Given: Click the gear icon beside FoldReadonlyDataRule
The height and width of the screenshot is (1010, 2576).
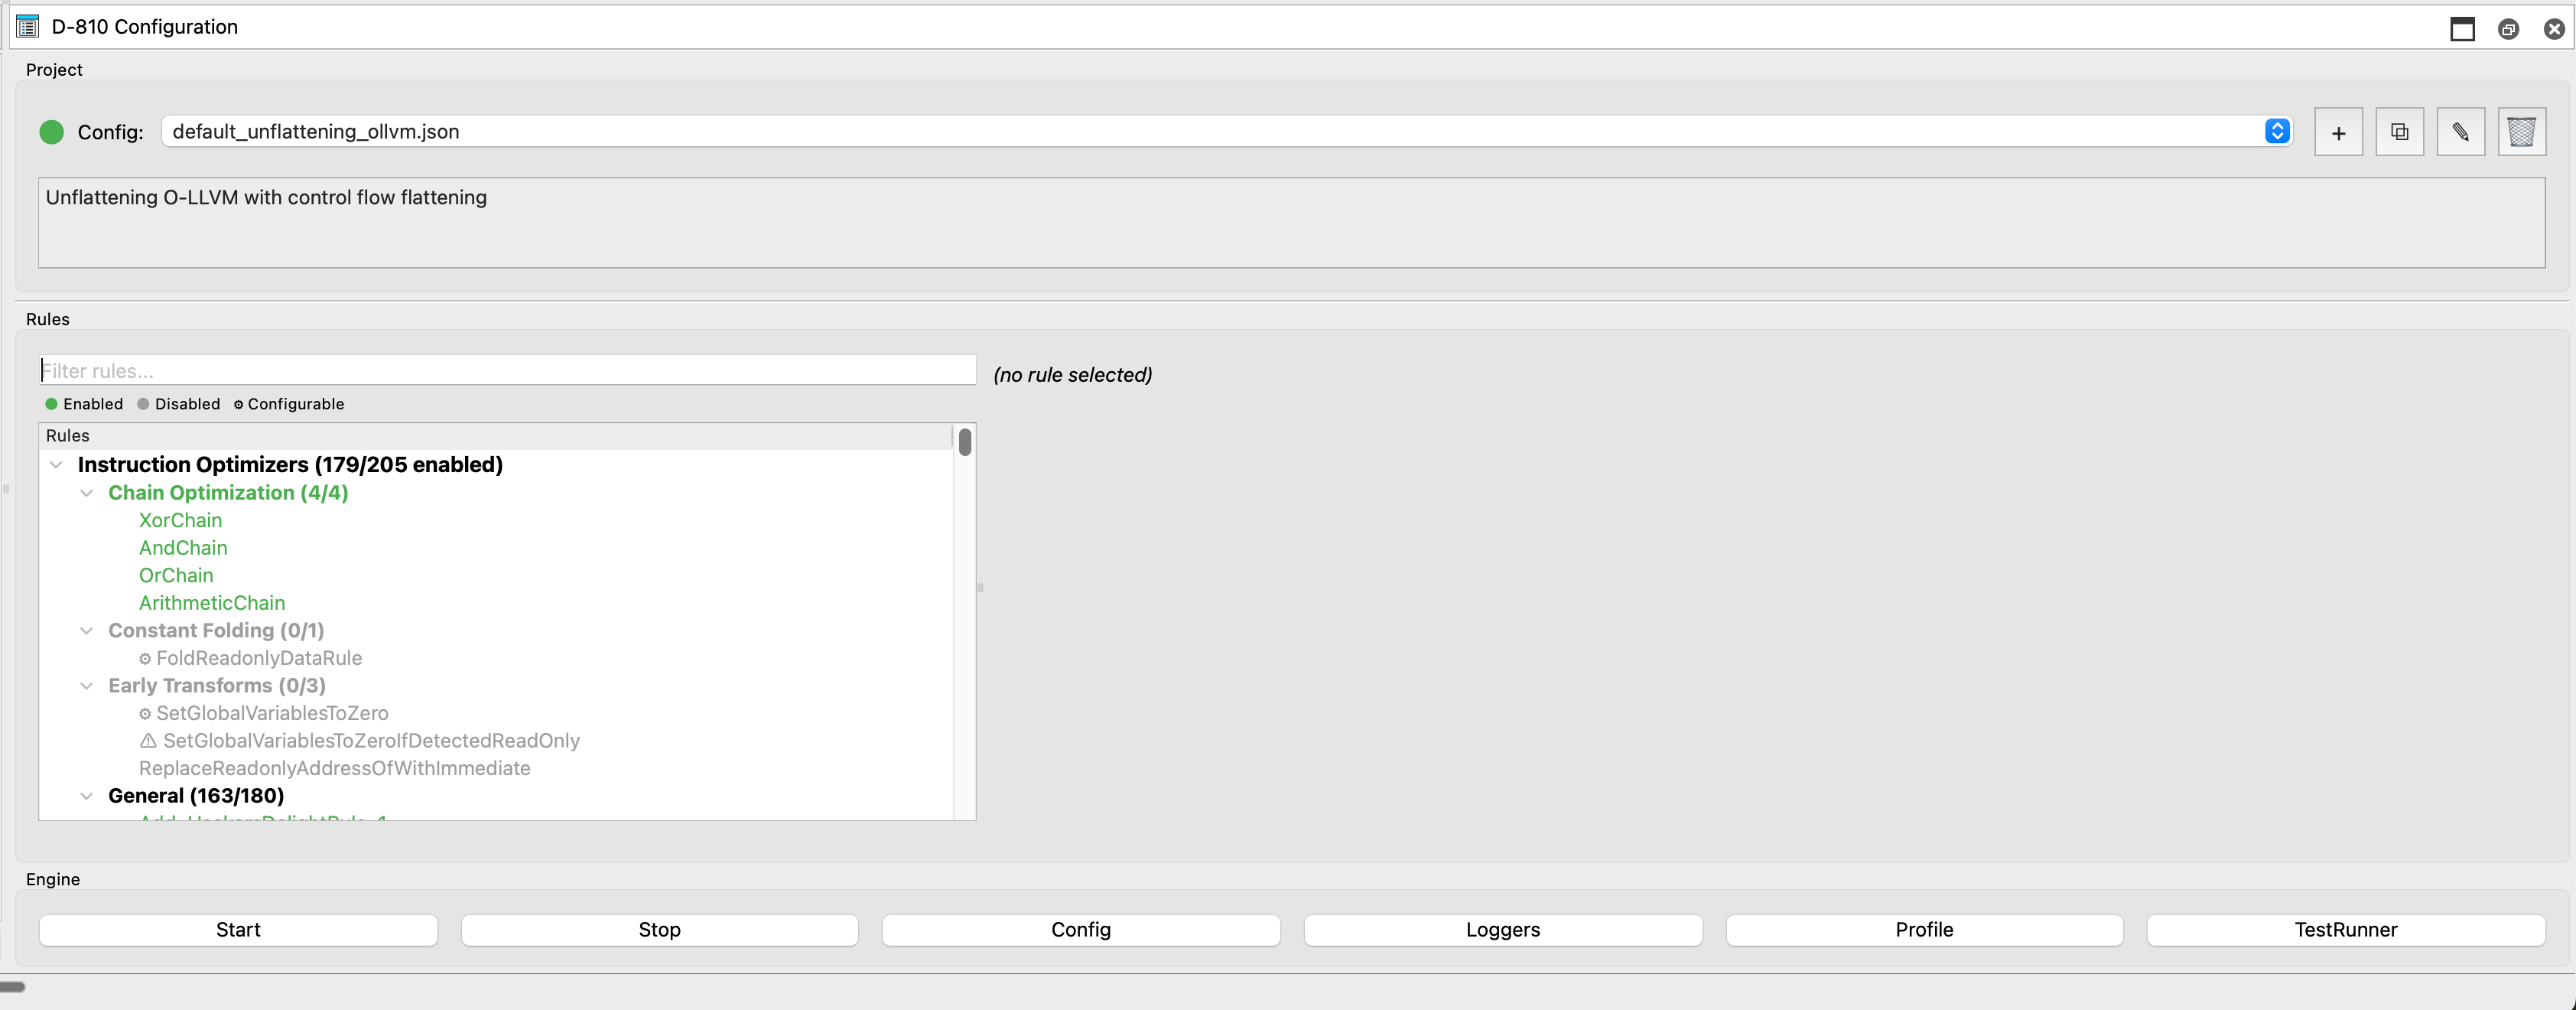Looking at the screenshot, I should click(146, 658).
